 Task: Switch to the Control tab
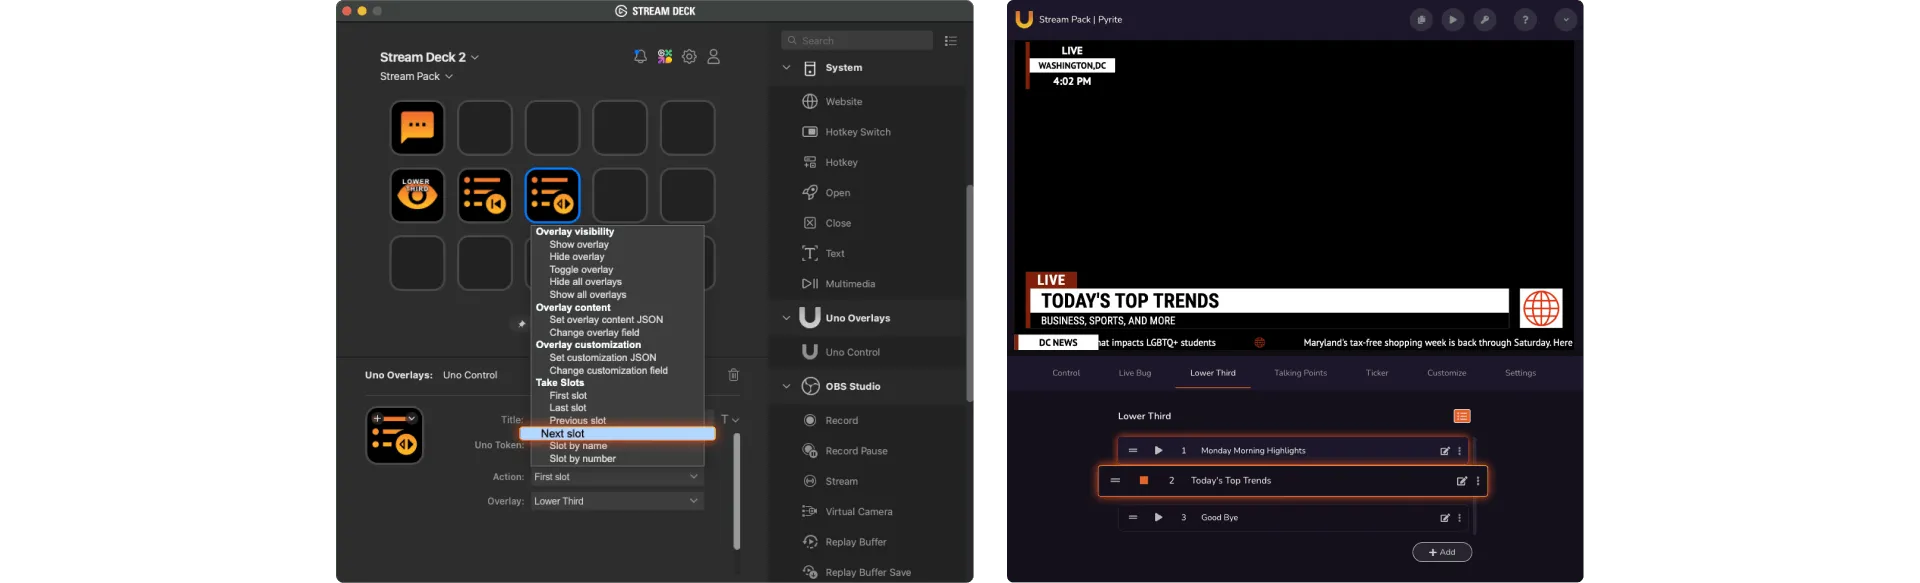click(1066, 373)
